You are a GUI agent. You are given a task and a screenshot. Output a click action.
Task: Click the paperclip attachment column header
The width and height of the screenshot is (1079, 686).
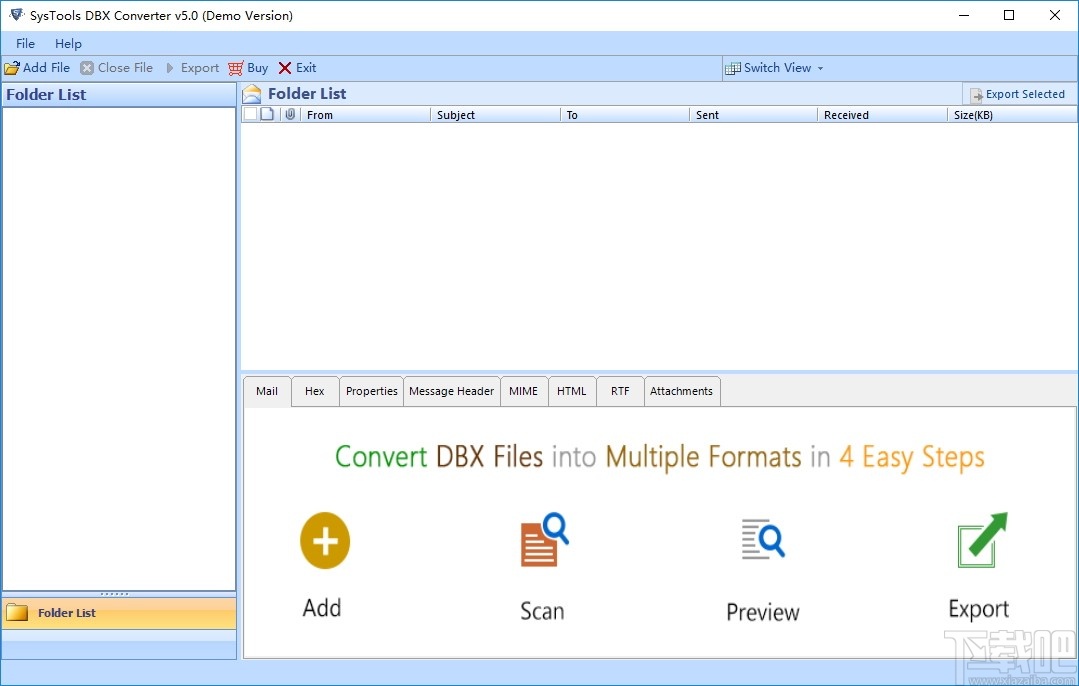(289, 114)
